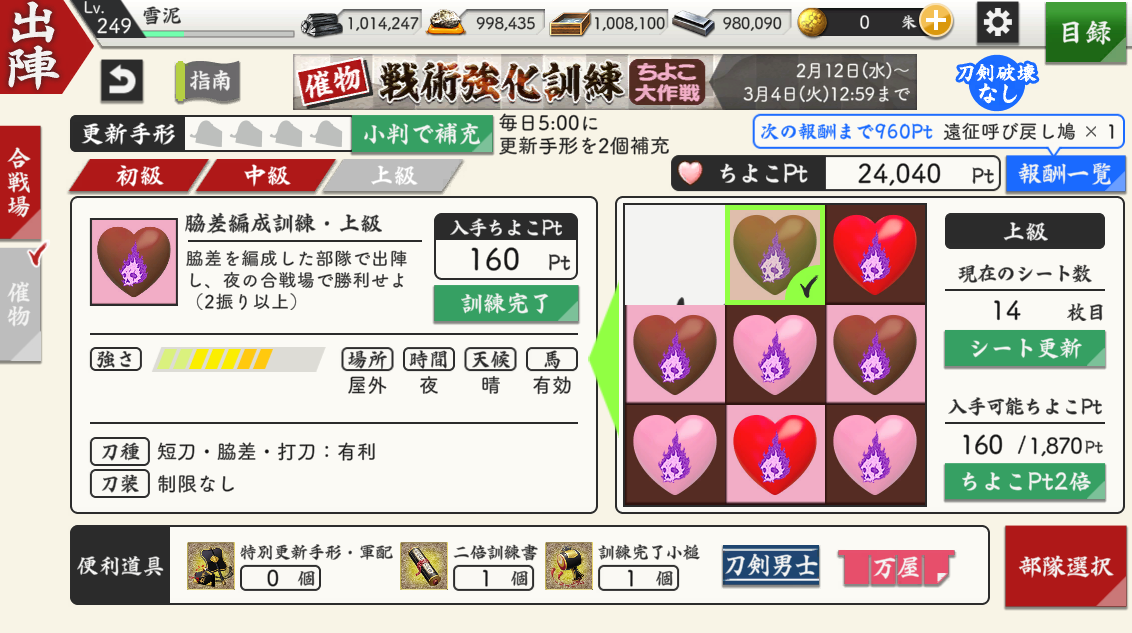
Task: Click the 部隊選択 red button
Action: [x=1066, y=567]
